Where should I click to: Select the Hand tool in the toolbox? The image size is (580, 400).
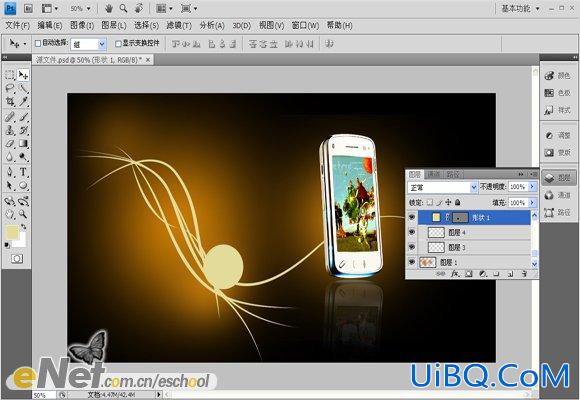(x=10, y=214)
